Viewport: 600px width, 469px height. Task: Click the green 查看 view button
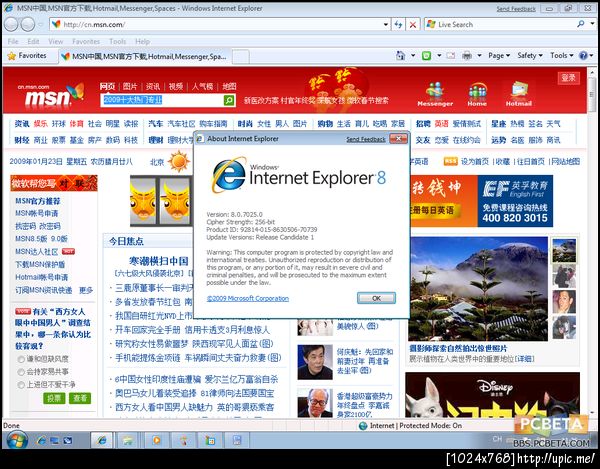click(x=80, y=398)
